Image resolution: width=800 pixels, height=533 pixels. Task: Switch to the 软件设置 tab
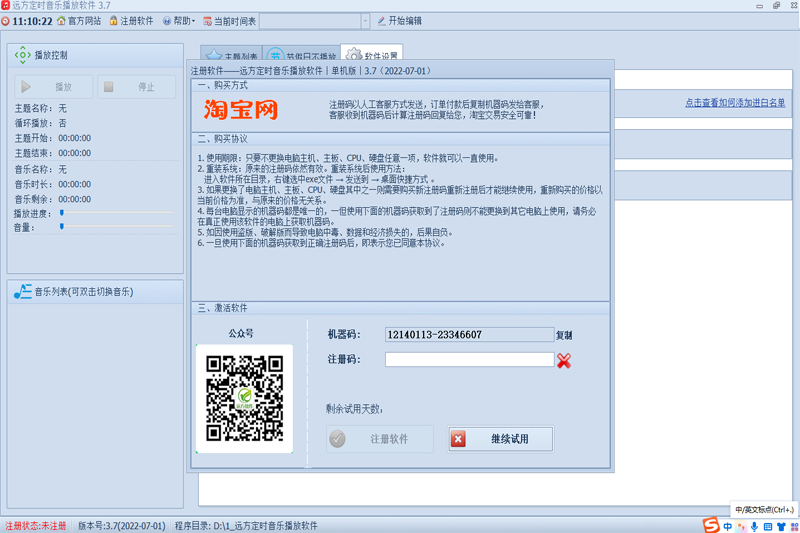372,55
